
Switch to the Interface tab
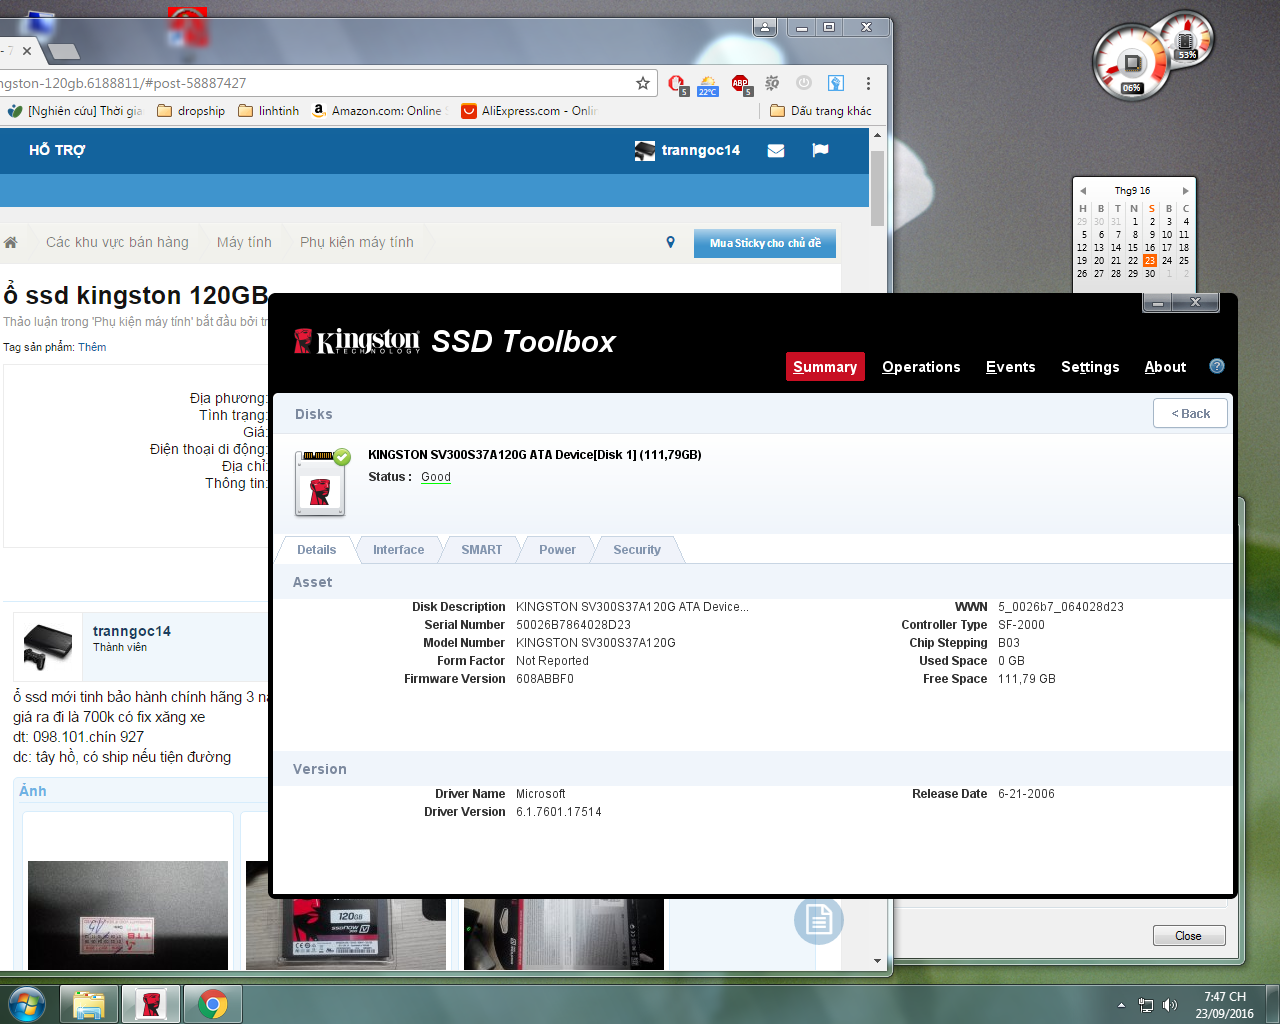[x=398, y=550]
